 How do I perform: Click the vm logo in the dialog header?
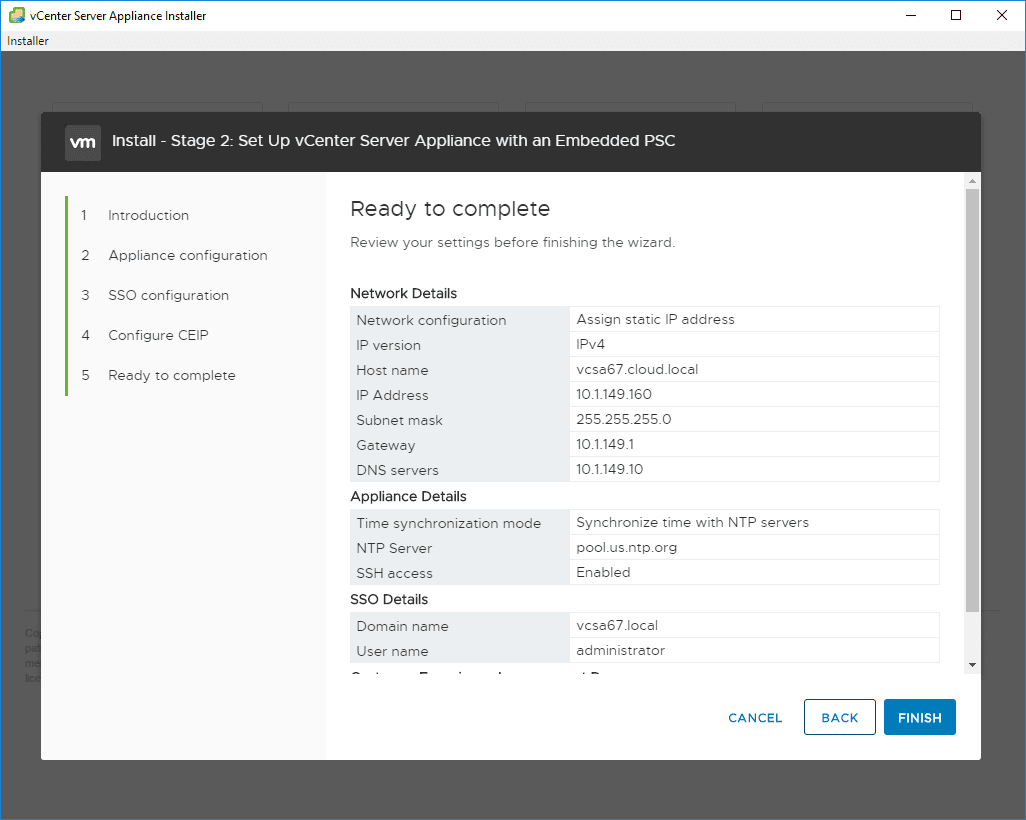click(x=82, y=142)
